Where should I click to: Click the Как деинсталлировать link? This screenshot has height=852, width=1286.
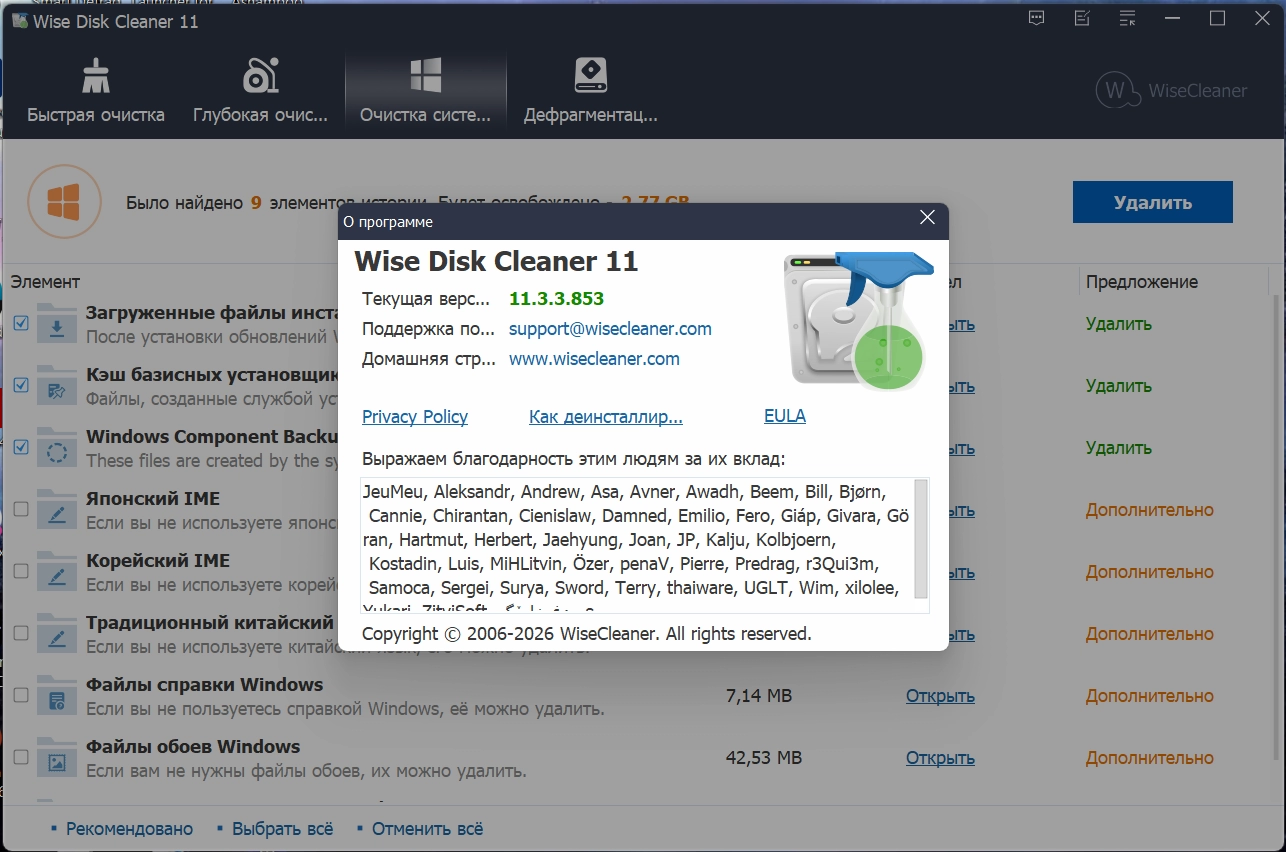coord(606,417)
